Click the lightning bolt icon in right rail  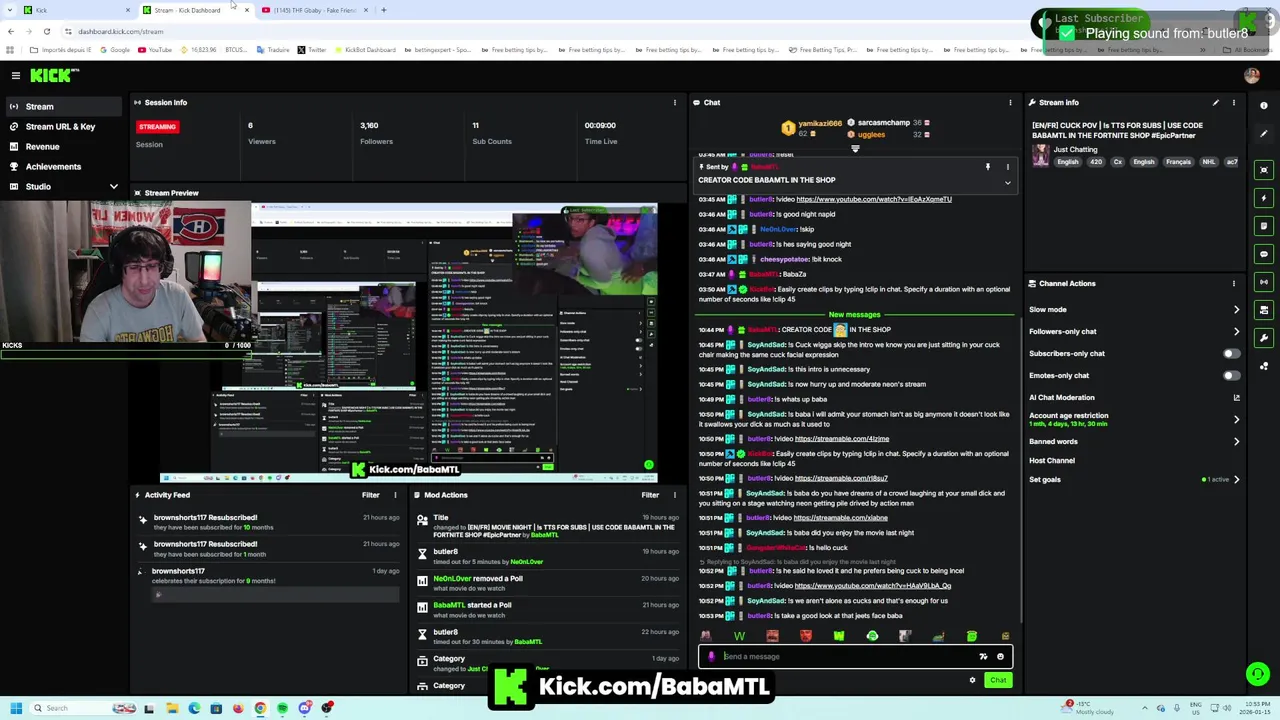pyautogui.click(x=1264, y=198)
